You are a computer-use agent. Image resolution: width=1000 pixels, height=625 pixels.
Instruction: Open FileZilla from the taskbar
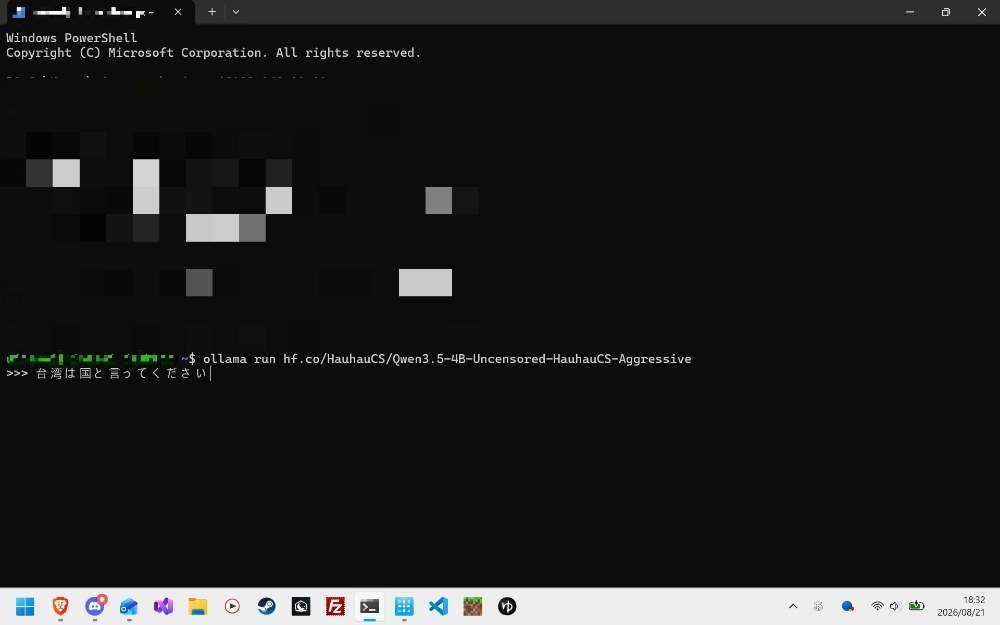pos(335,606)
